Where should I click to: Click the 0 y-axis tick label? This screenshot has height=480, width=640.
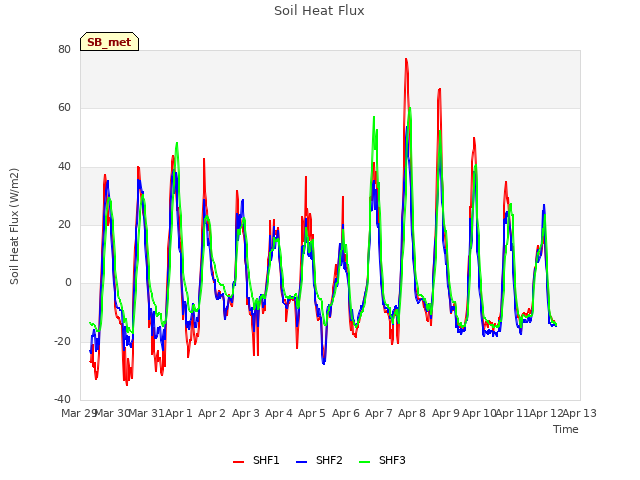pos(68,283)
